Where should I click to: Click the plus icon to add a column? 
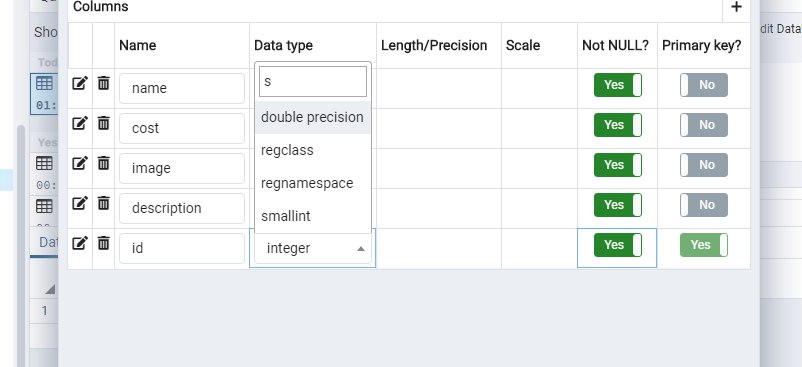736,7
